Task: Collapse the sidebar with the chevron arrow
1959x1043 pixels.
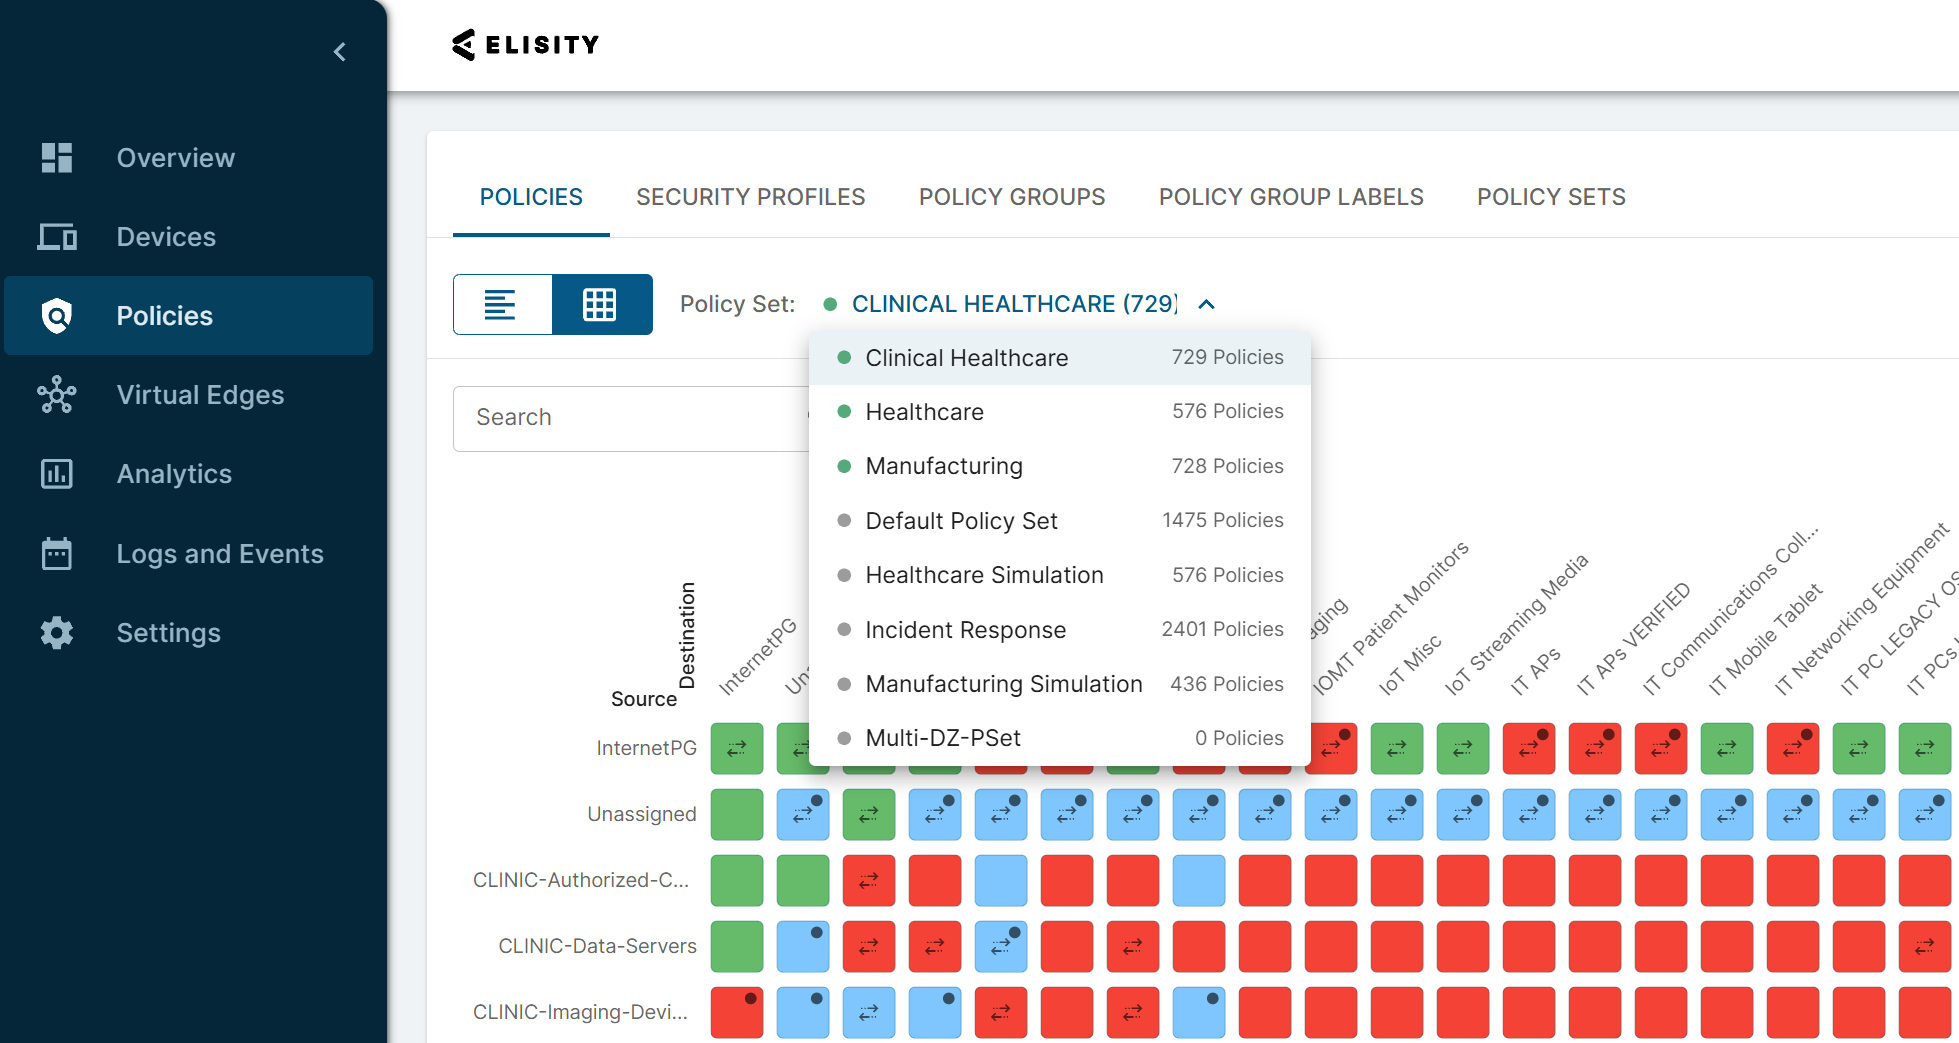Action: click(x=340, y=52)
